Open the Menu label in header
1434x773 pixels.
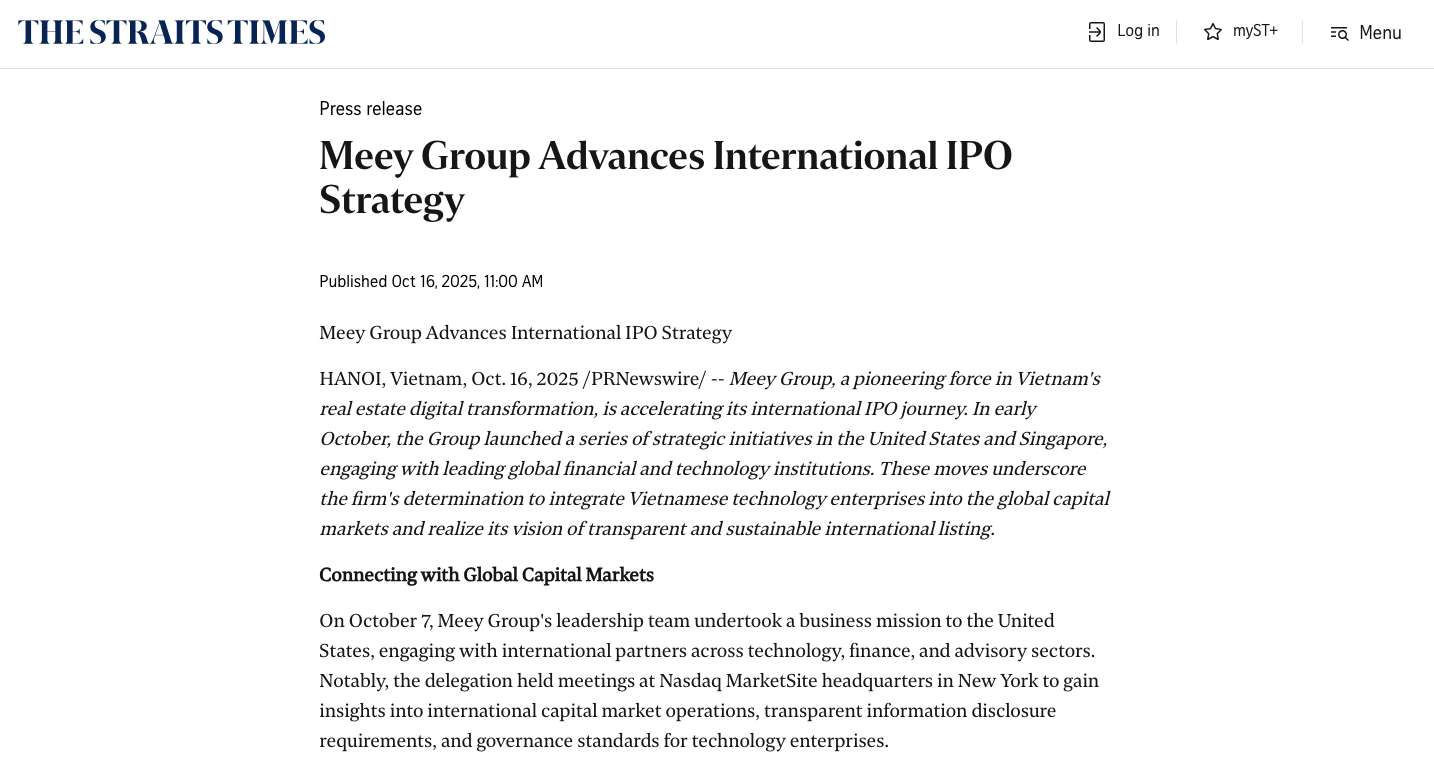(1380, 33)
